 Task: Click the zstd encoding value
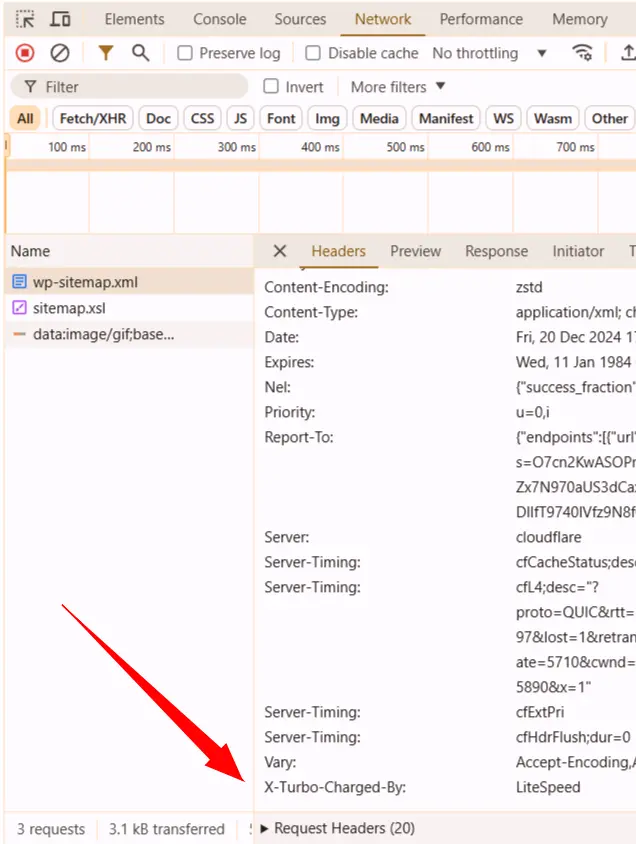pos(529,287)
